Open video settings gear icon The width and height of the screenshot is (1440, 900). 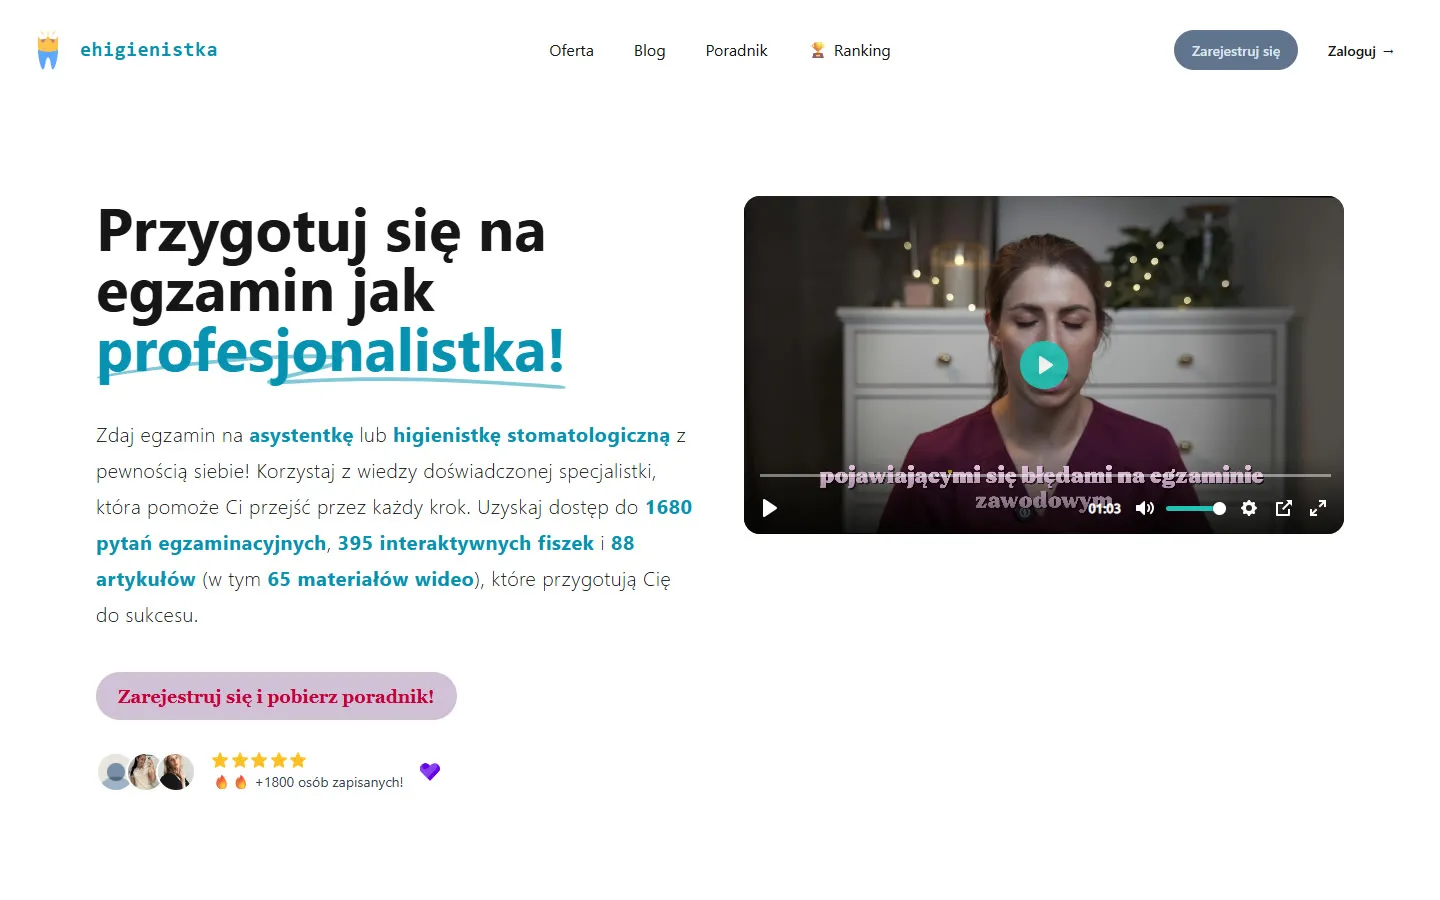pos(1249,508)
